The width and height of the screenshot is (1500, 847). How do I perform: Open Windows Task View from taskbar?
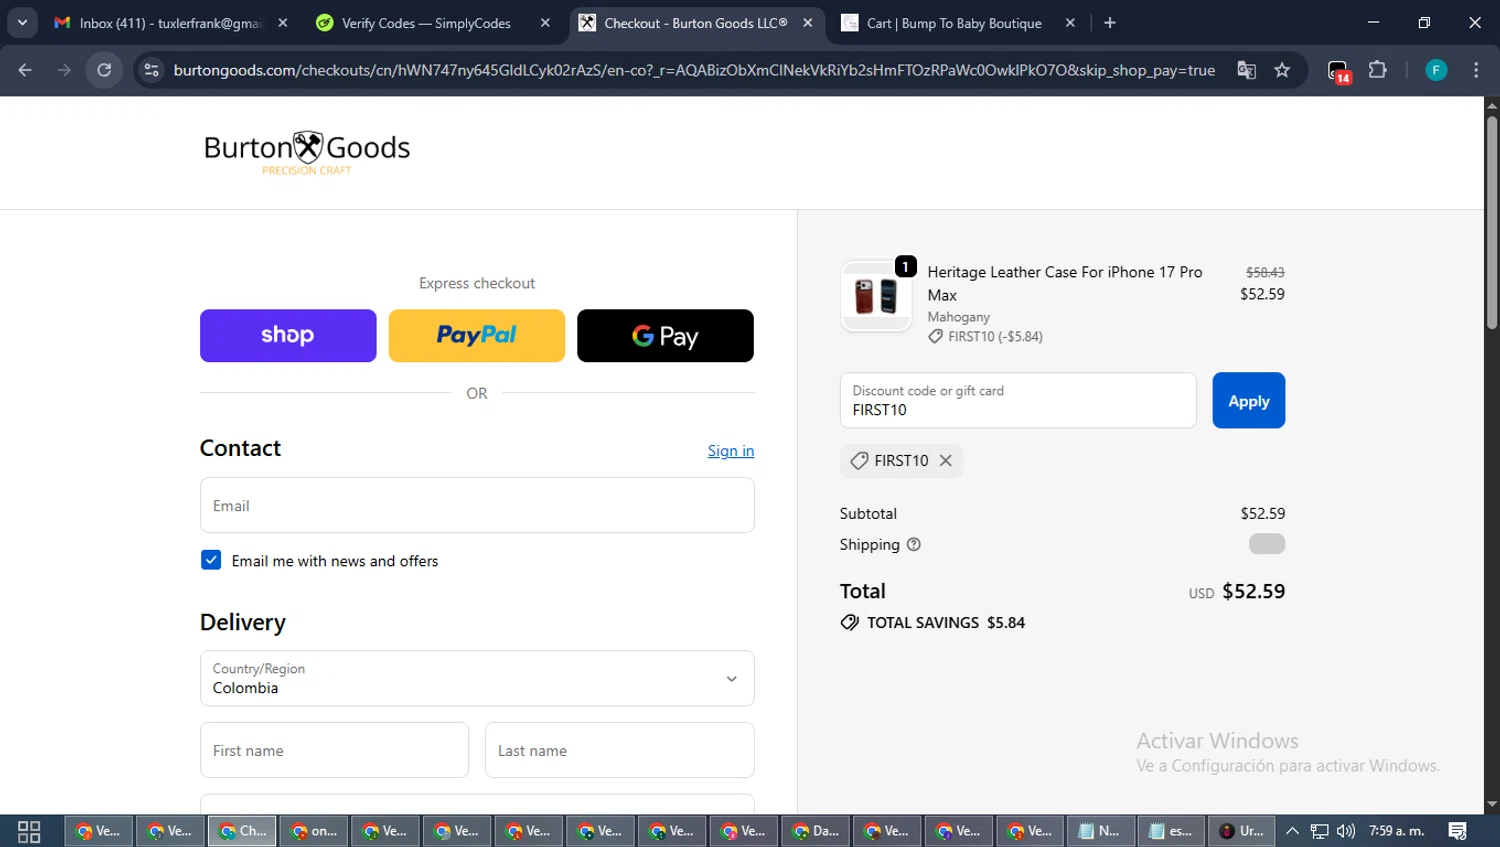[29, 831]
